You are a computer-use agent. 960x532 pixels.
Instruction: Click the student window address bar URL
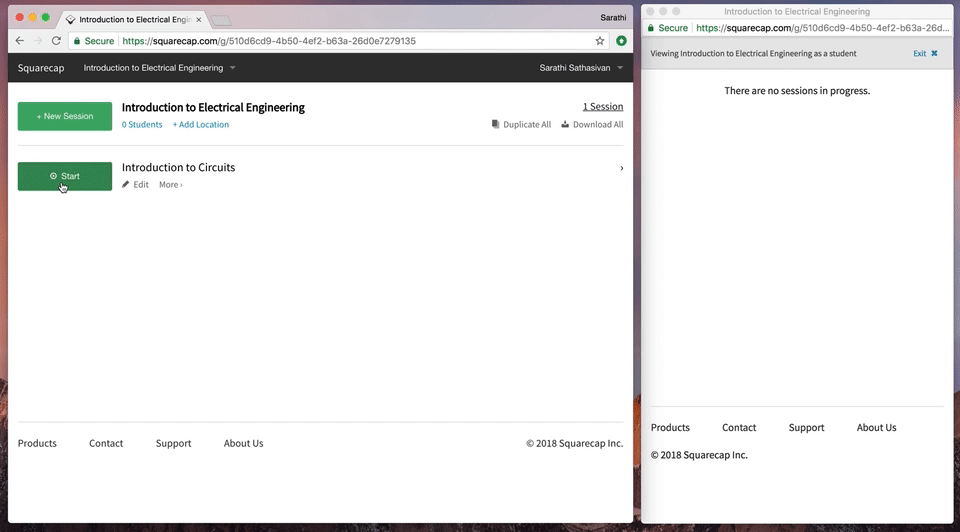pyautogui.click(x=822, y=28)
